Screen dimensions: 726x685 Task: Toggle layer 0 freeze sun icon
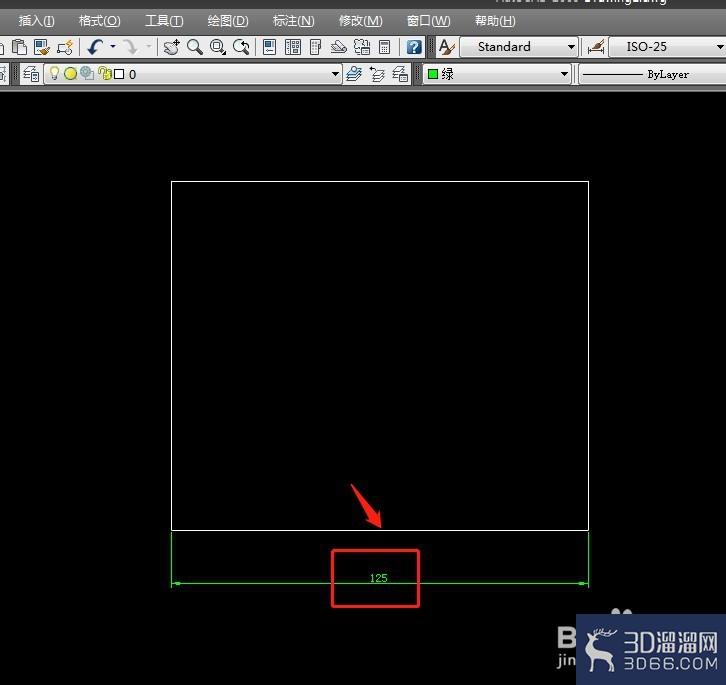(70, 74)
